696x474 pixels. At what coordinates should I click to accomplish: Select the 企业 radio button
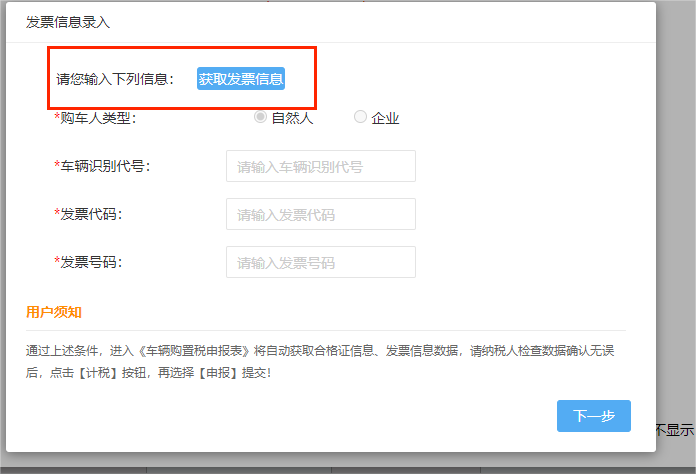(360, 117)
